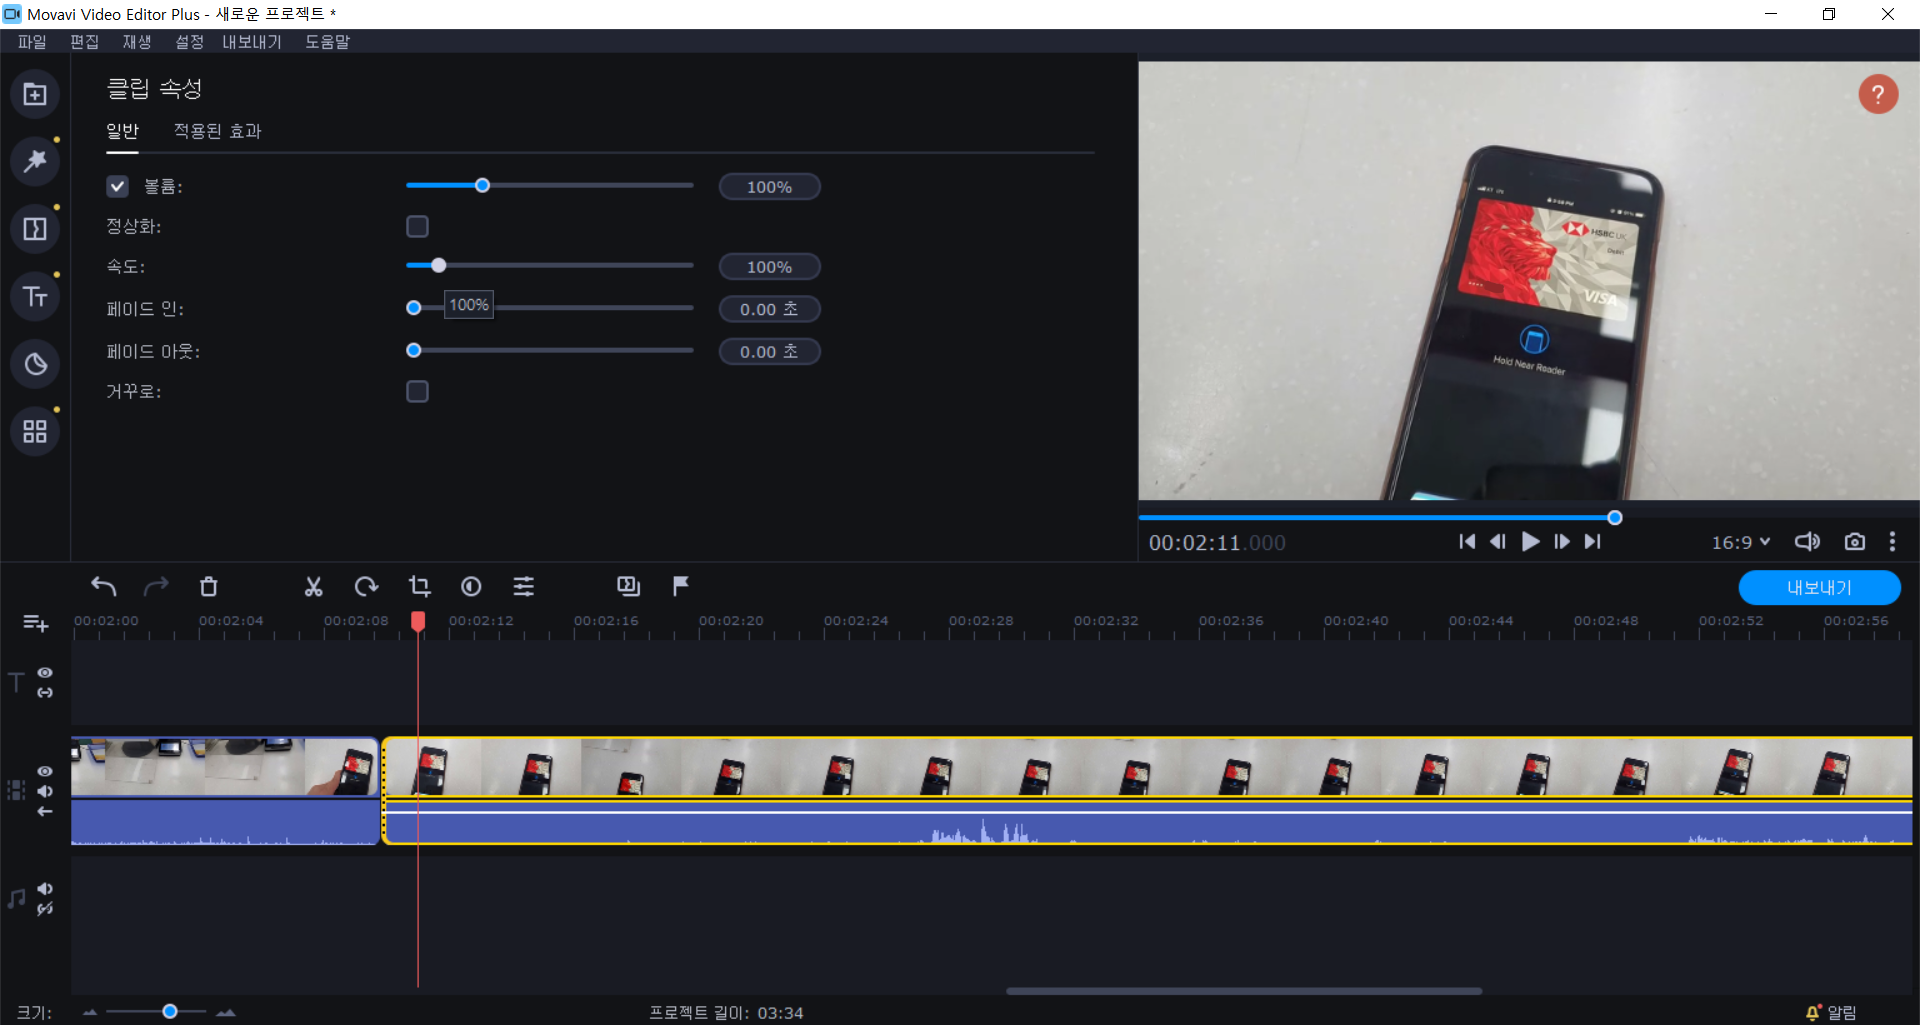Add a marker with the flag icon
The width and height of the screenshot is (1920, 1025).
point(680,586)
